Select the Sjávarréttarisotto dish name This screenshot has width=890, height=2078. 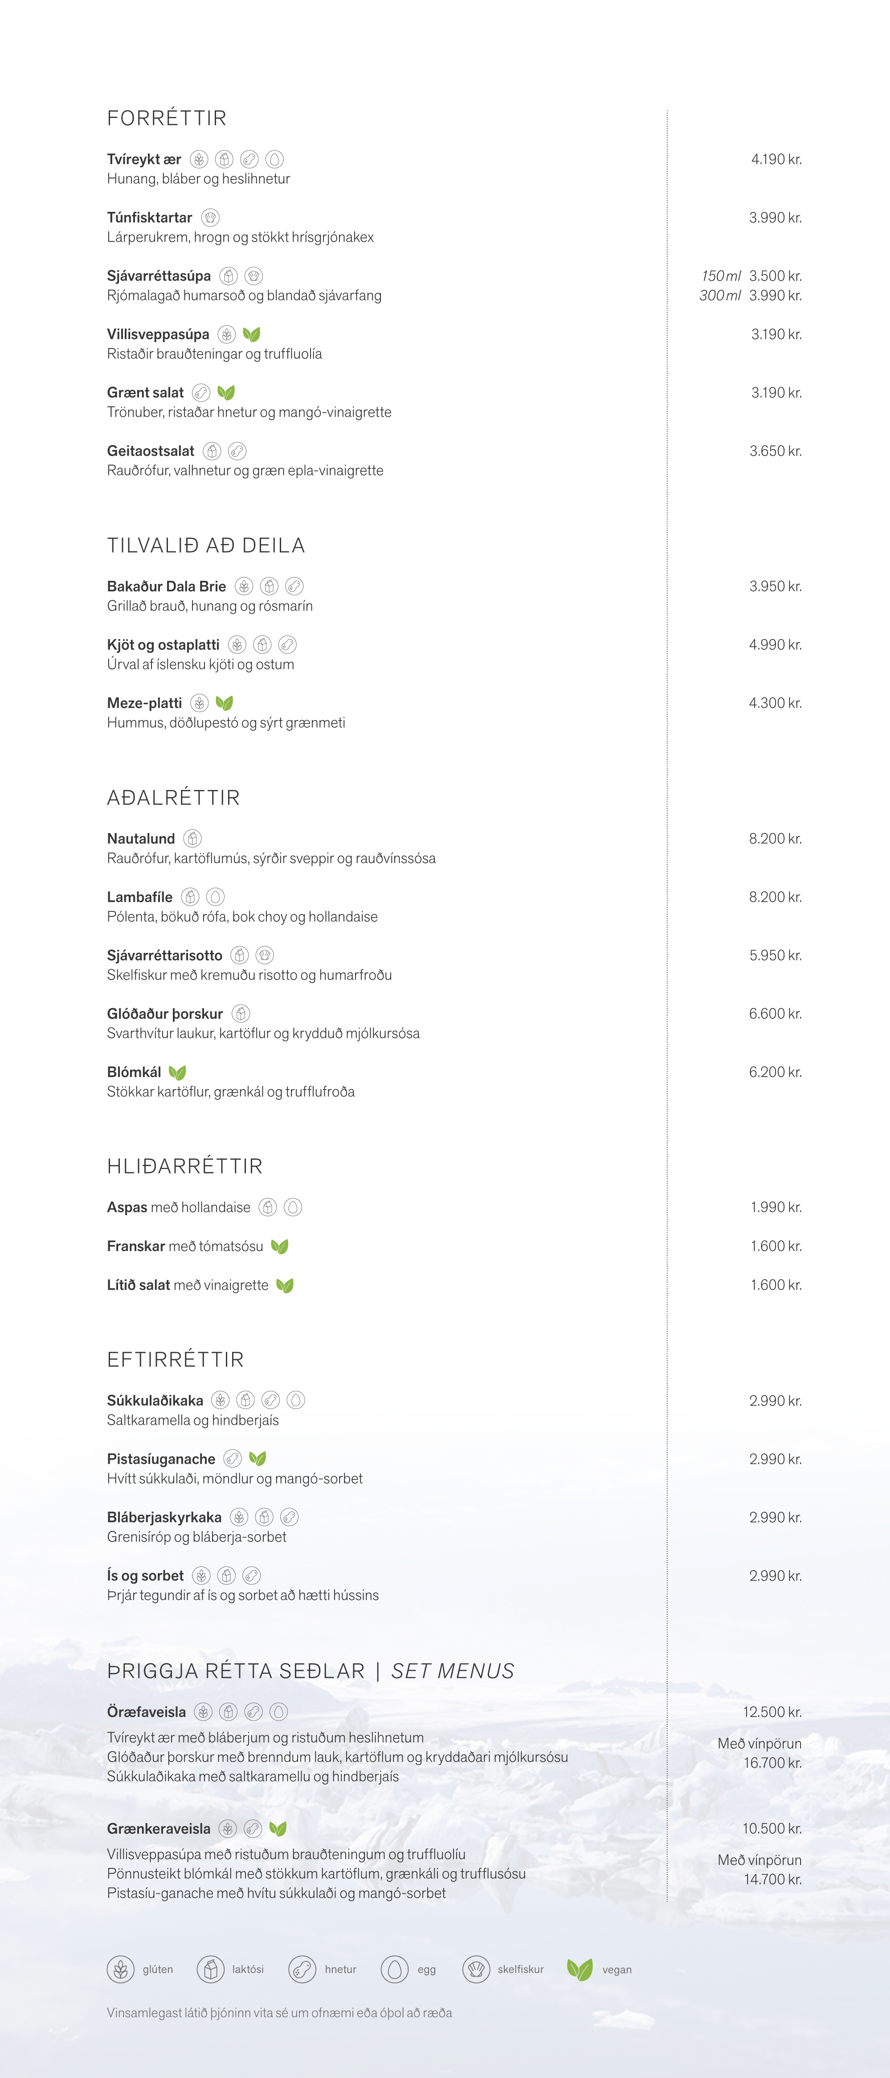(165, 955)
